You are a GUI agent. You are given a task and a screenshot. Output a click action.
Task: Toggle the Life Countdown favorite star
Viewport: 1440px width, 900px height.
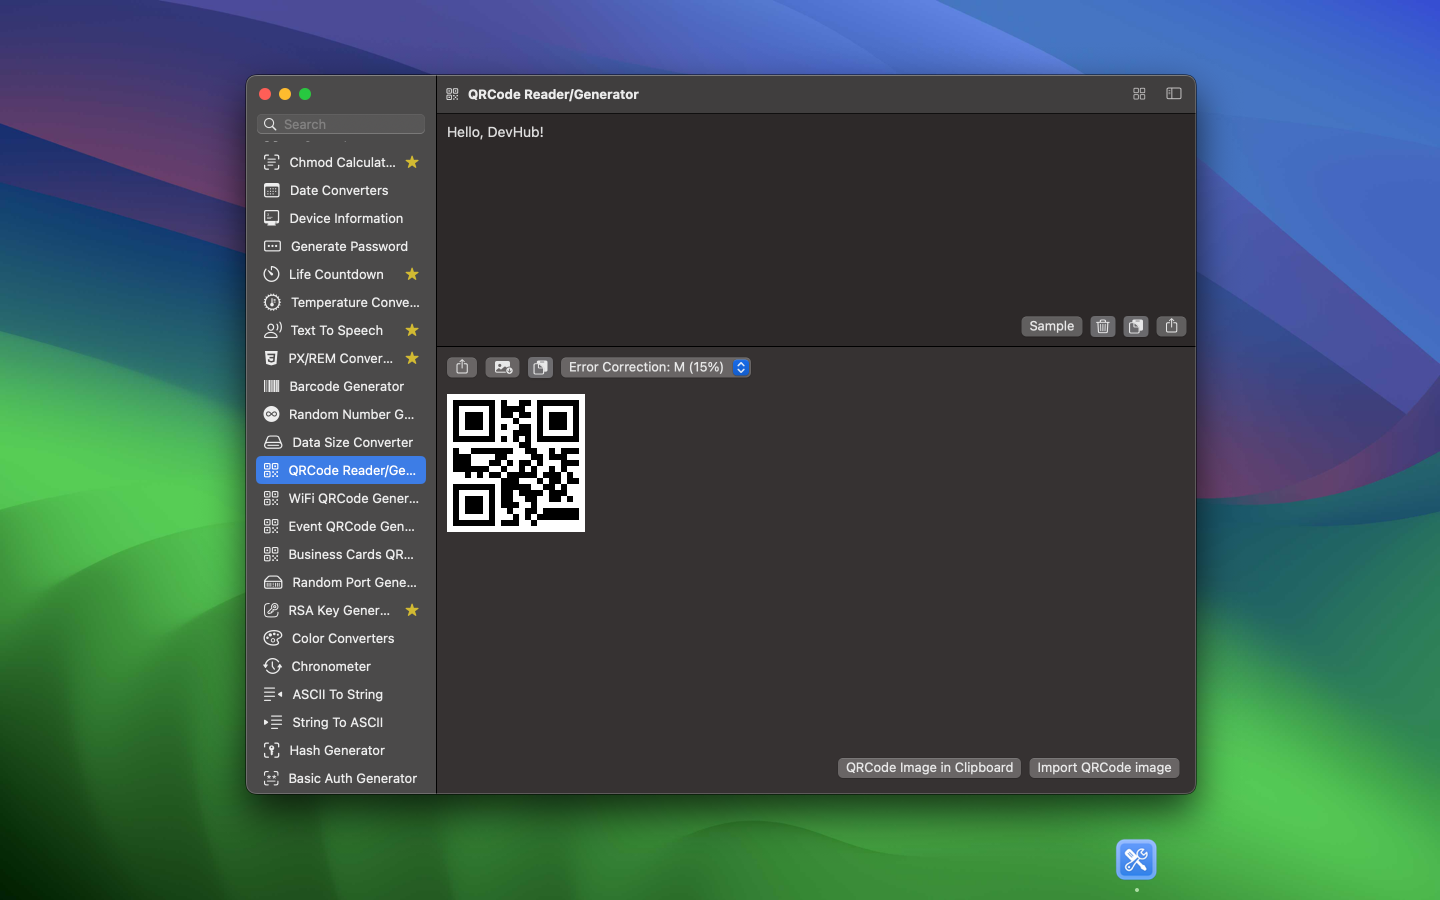click(412, 274)
